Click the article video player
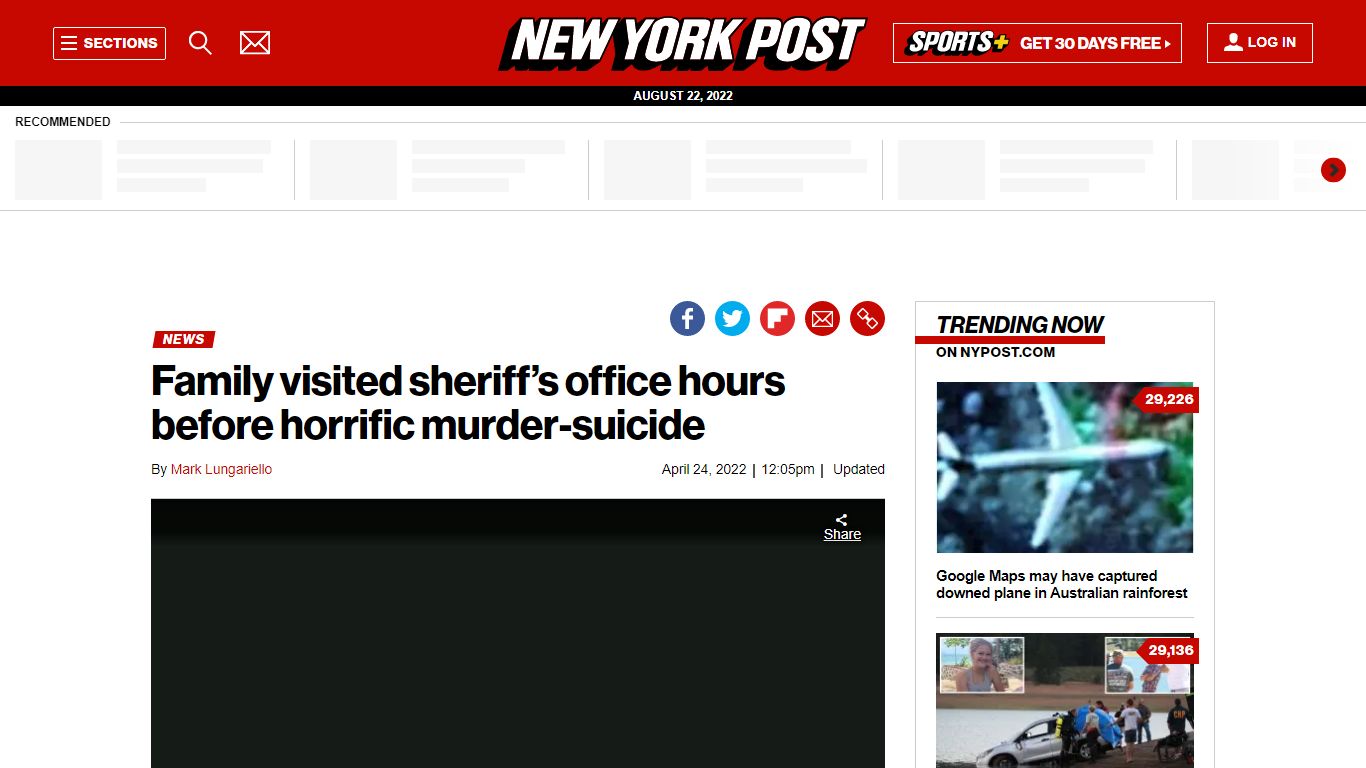The width and height of the screenshot is (1366, 768). (x=518, y=633)
